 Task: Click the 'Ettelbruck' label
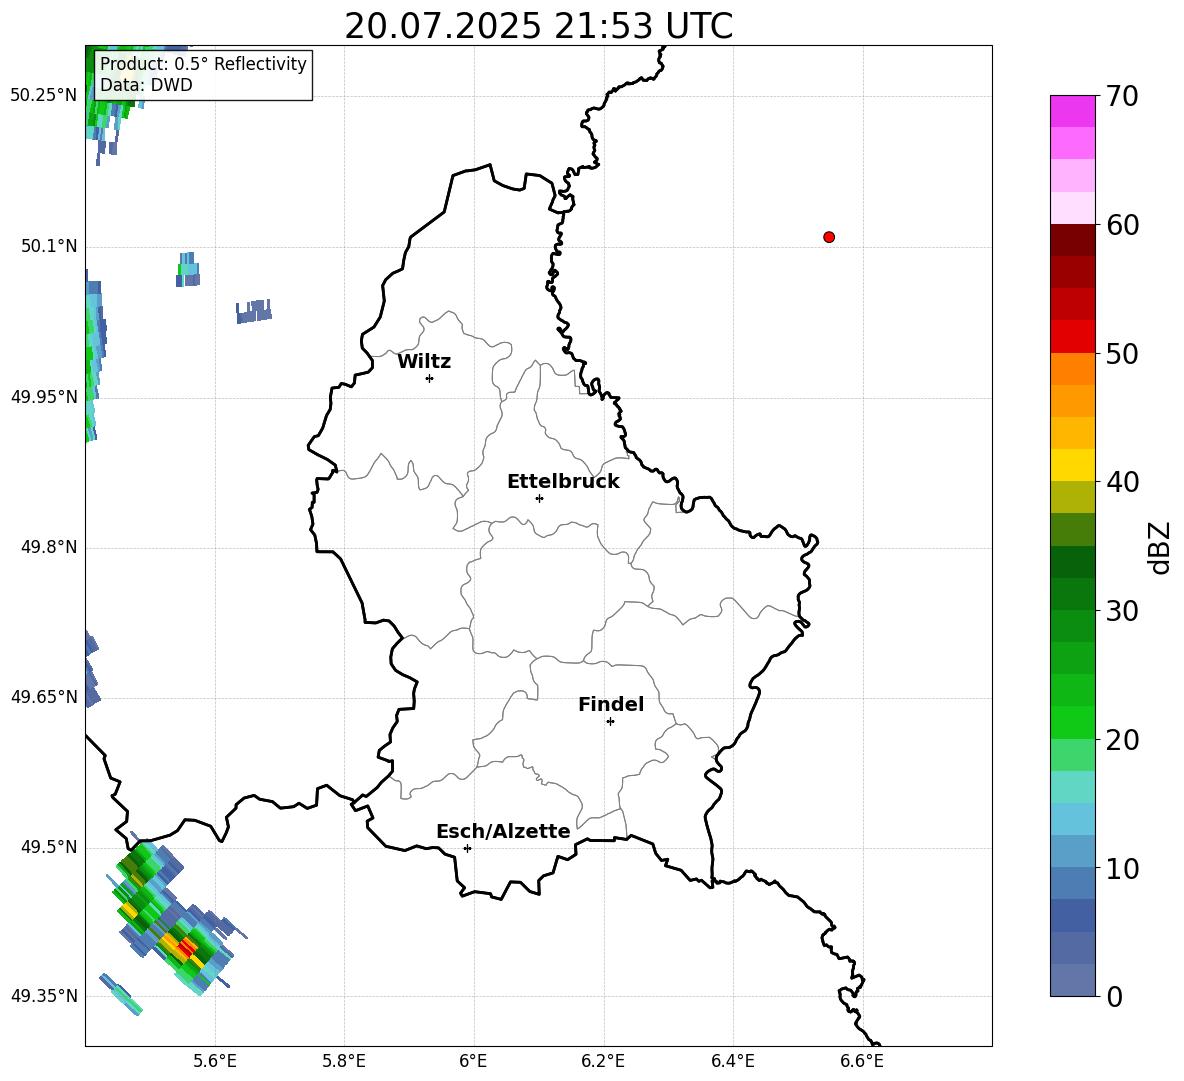click(x=563, y=482)
